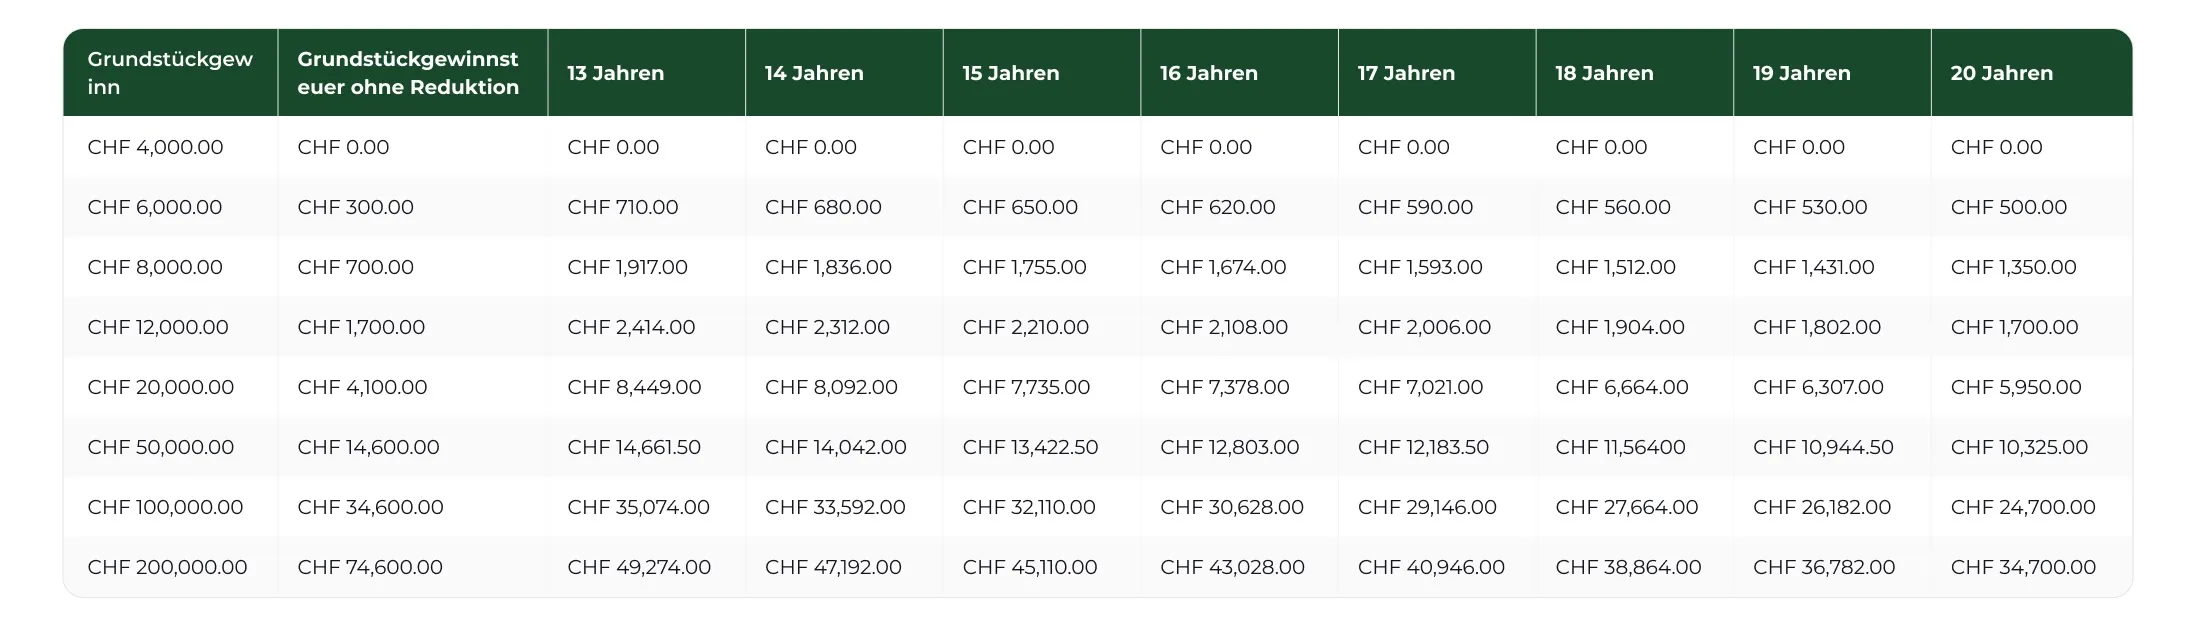Screen dimensions: 2196x627
Task: Click the 13 Jahren column header
Action: (646, 73)
